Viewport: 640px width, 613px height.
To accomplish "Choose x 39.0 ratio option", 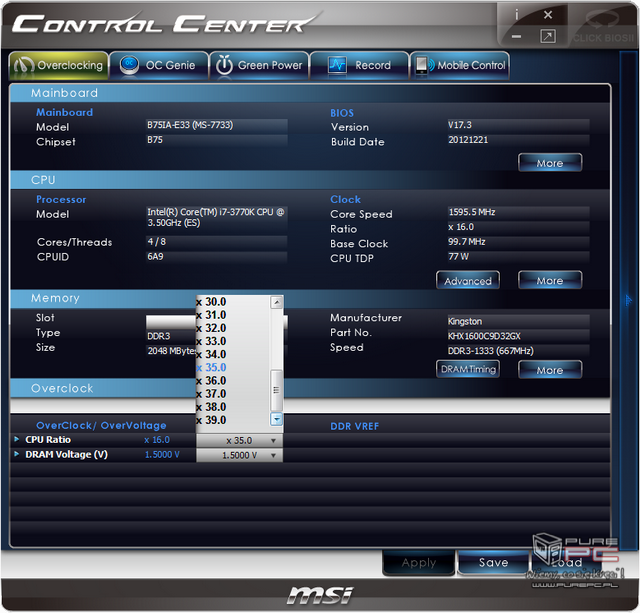I will [233, 420].
